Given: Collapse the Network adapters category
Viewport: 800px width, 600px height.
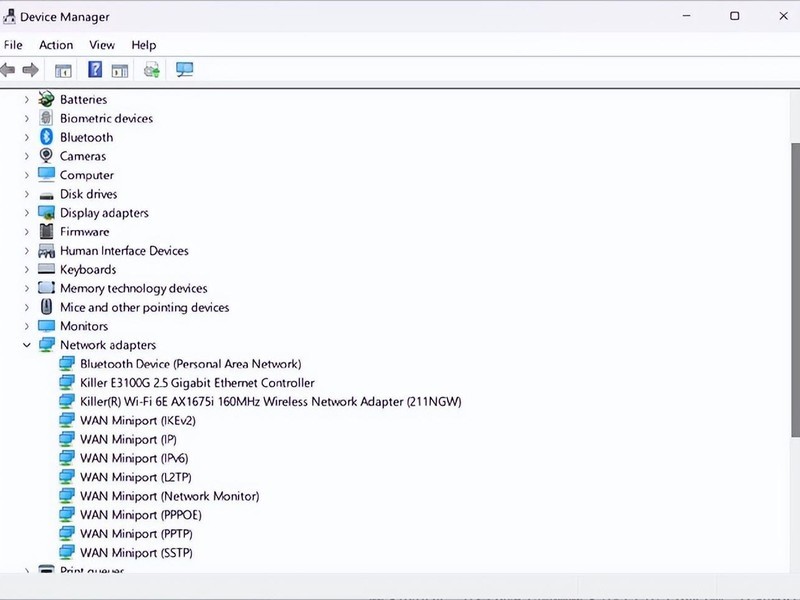Looking at the screenshot, I should click(x=27, y=345).
